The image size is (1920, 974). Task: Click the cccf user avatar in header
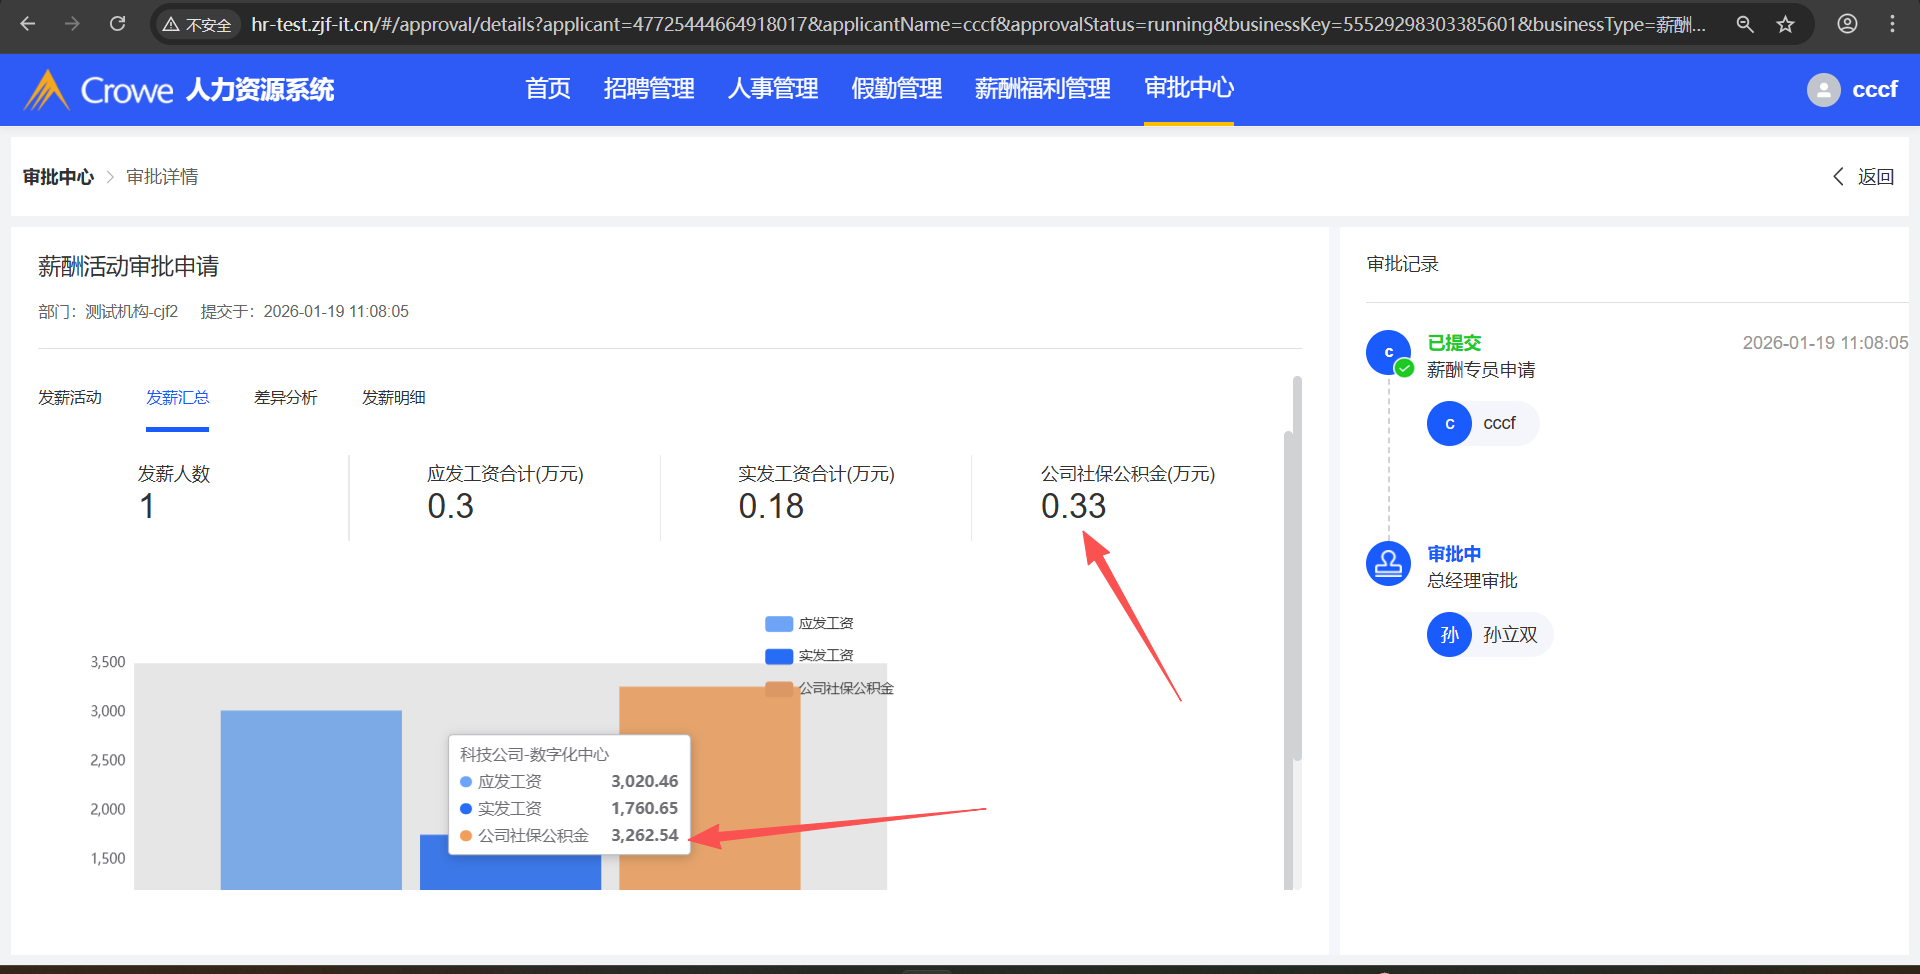click(x=1823, y=90)
